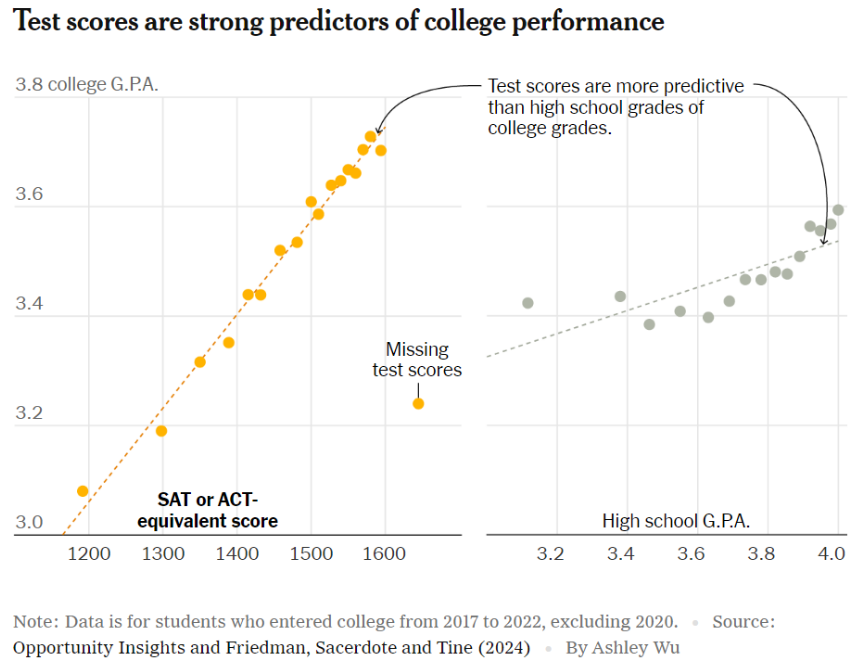
Task: Click the 'SAT or ACT-equivalent score' axis label
Action: click(208, 510)
